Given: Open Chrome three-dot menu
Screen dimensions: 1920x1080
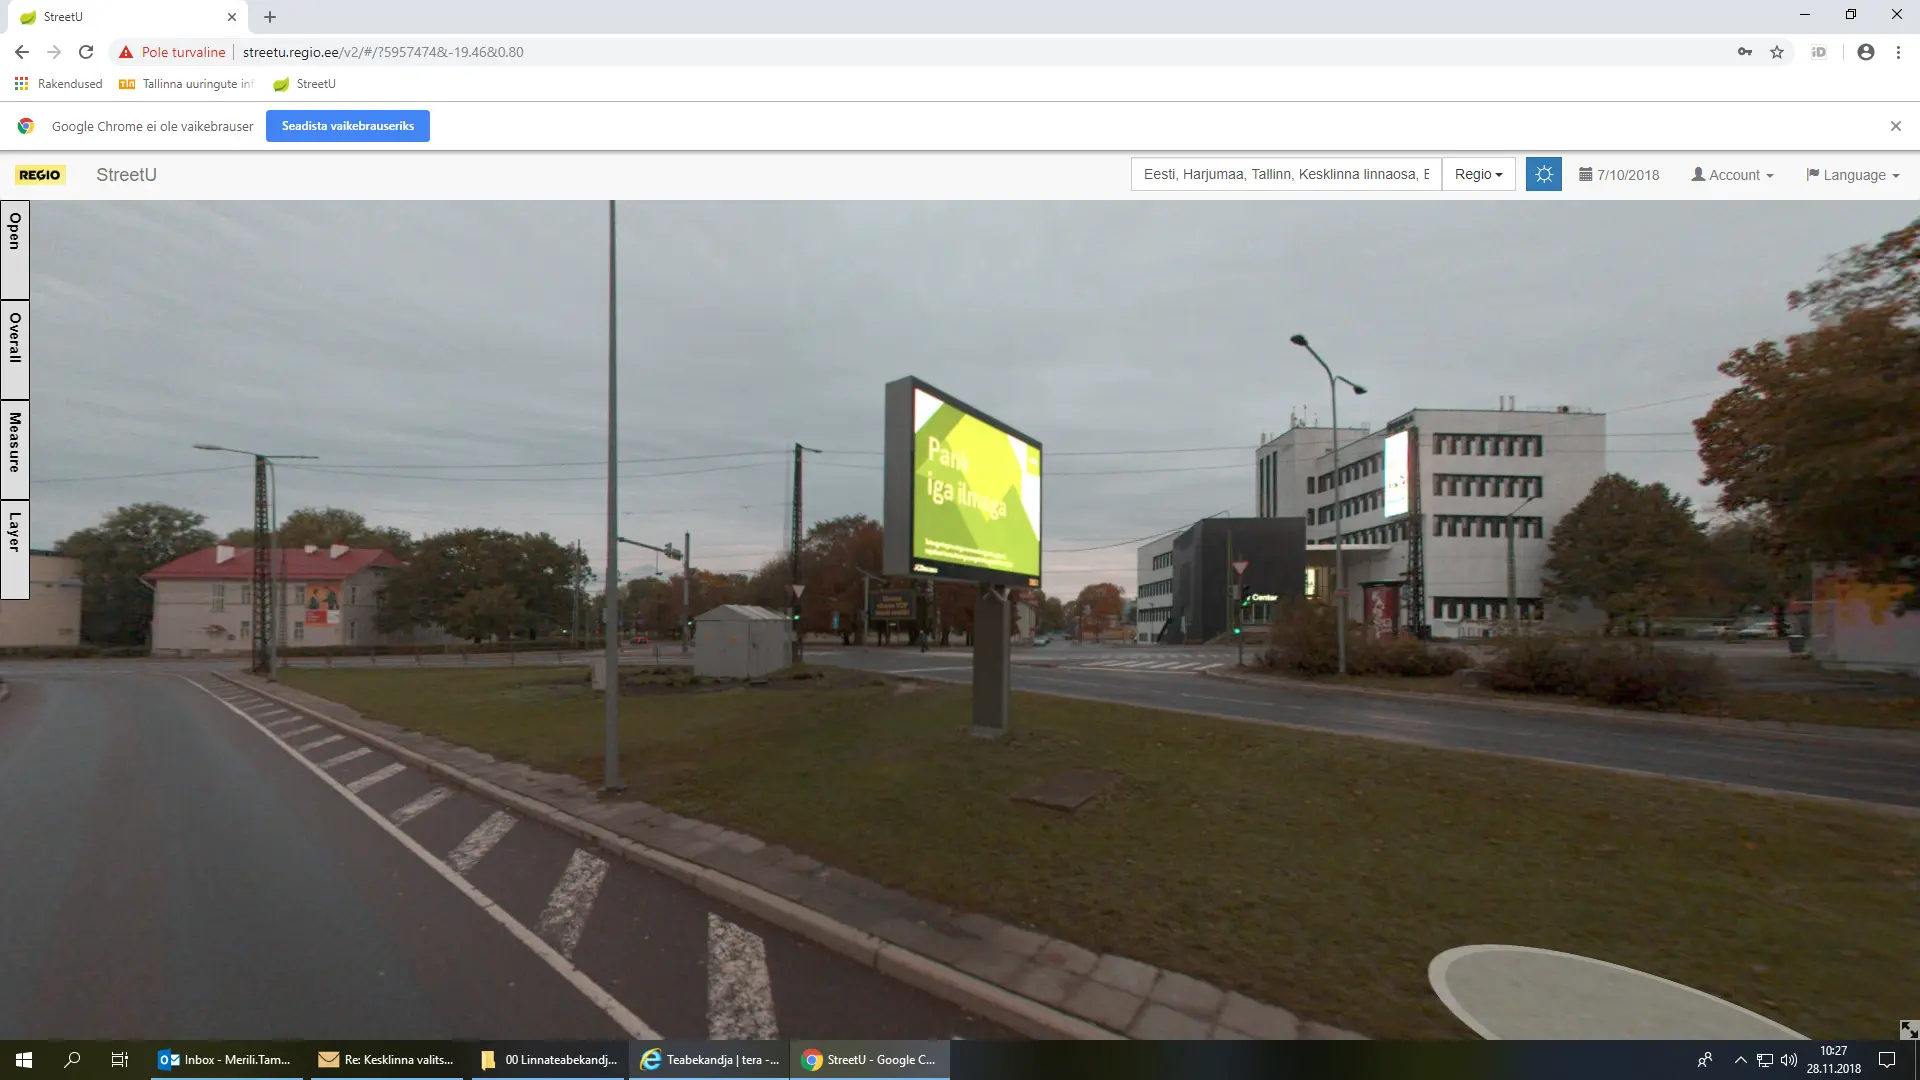Looking at the screenshot, I should pos(1898,52).
